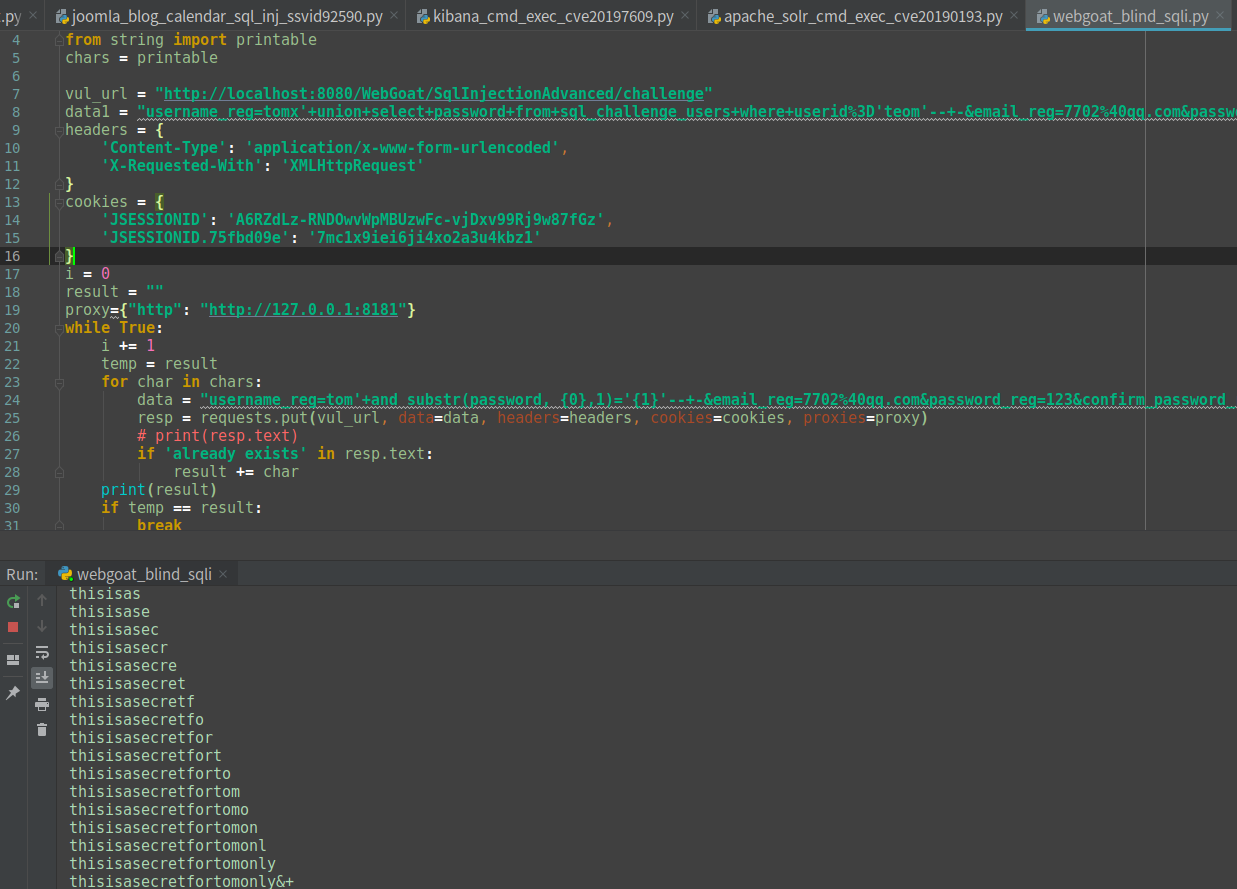Click console output line 'thisisas'
Viewport: 1237px width, 889px height.
click(x=105, y=594)
